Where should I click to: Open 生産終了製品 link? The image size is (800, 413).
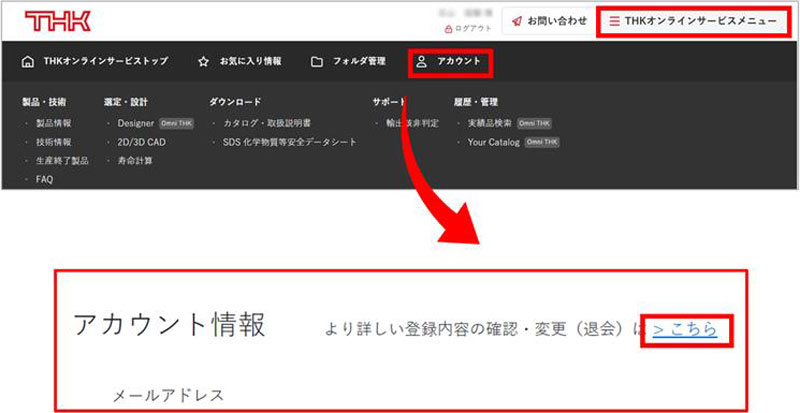point(62,161)
